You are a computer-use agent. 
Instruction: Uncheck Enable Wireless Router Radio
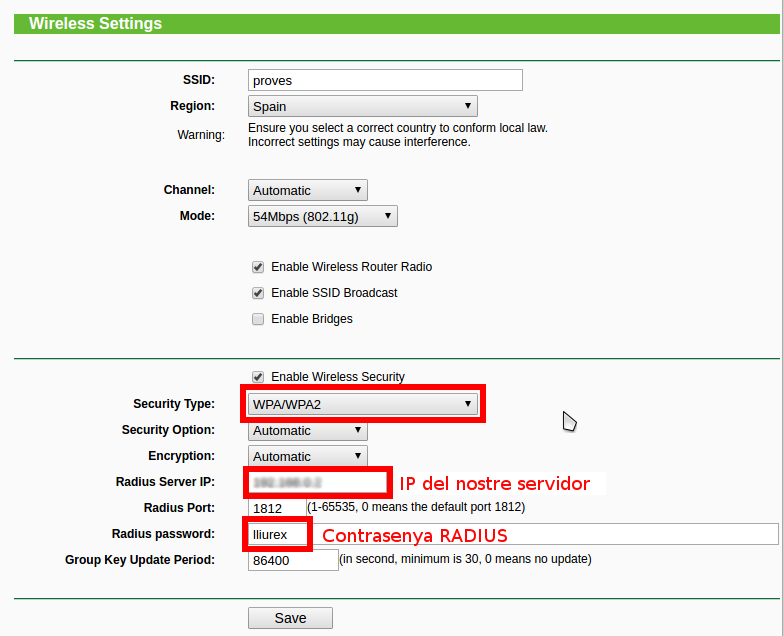tap(258, 267)
